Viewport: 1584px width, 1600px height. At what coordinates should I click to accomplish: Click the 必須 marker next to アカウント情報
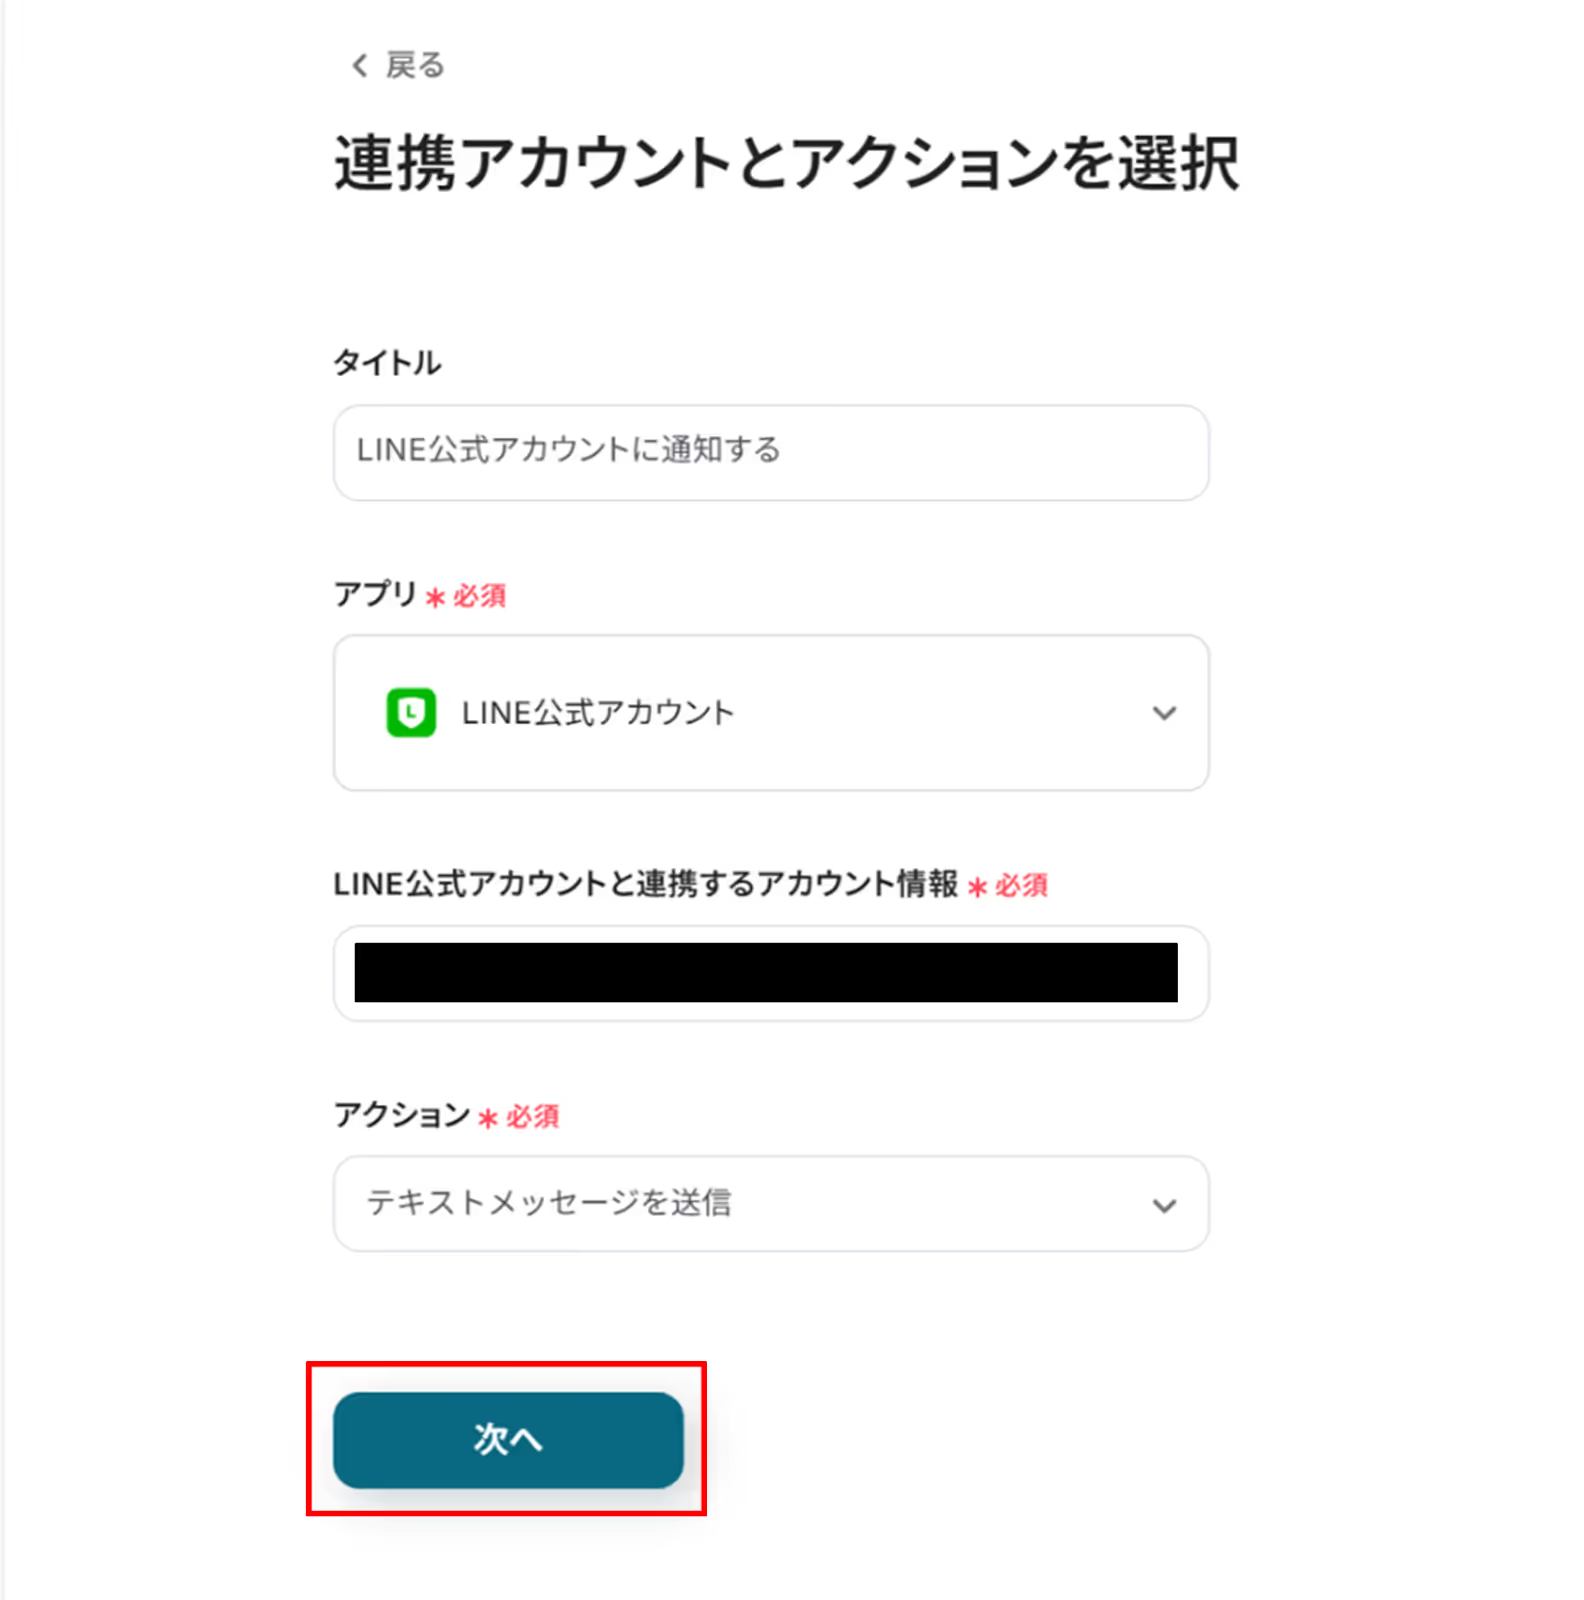coord(1021,885)
